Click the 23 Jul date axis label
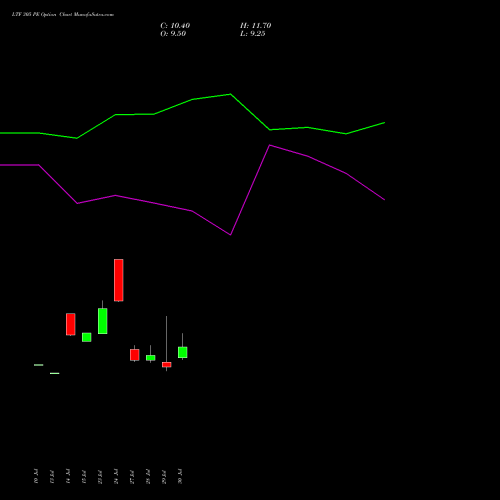This screenshot has height=500, width=500. coord(100,476)
